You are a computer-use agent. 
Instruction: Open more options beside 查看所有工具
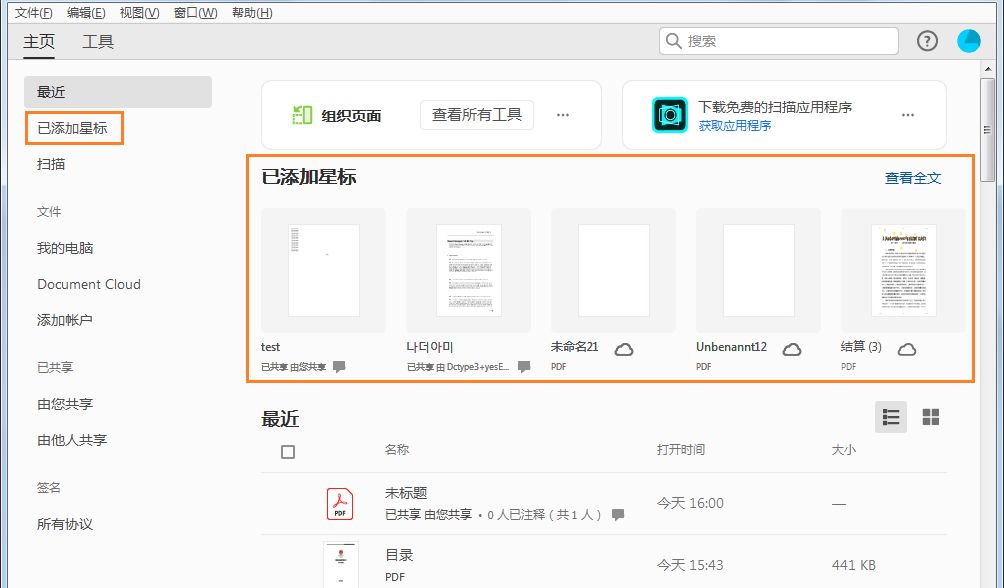564,114
